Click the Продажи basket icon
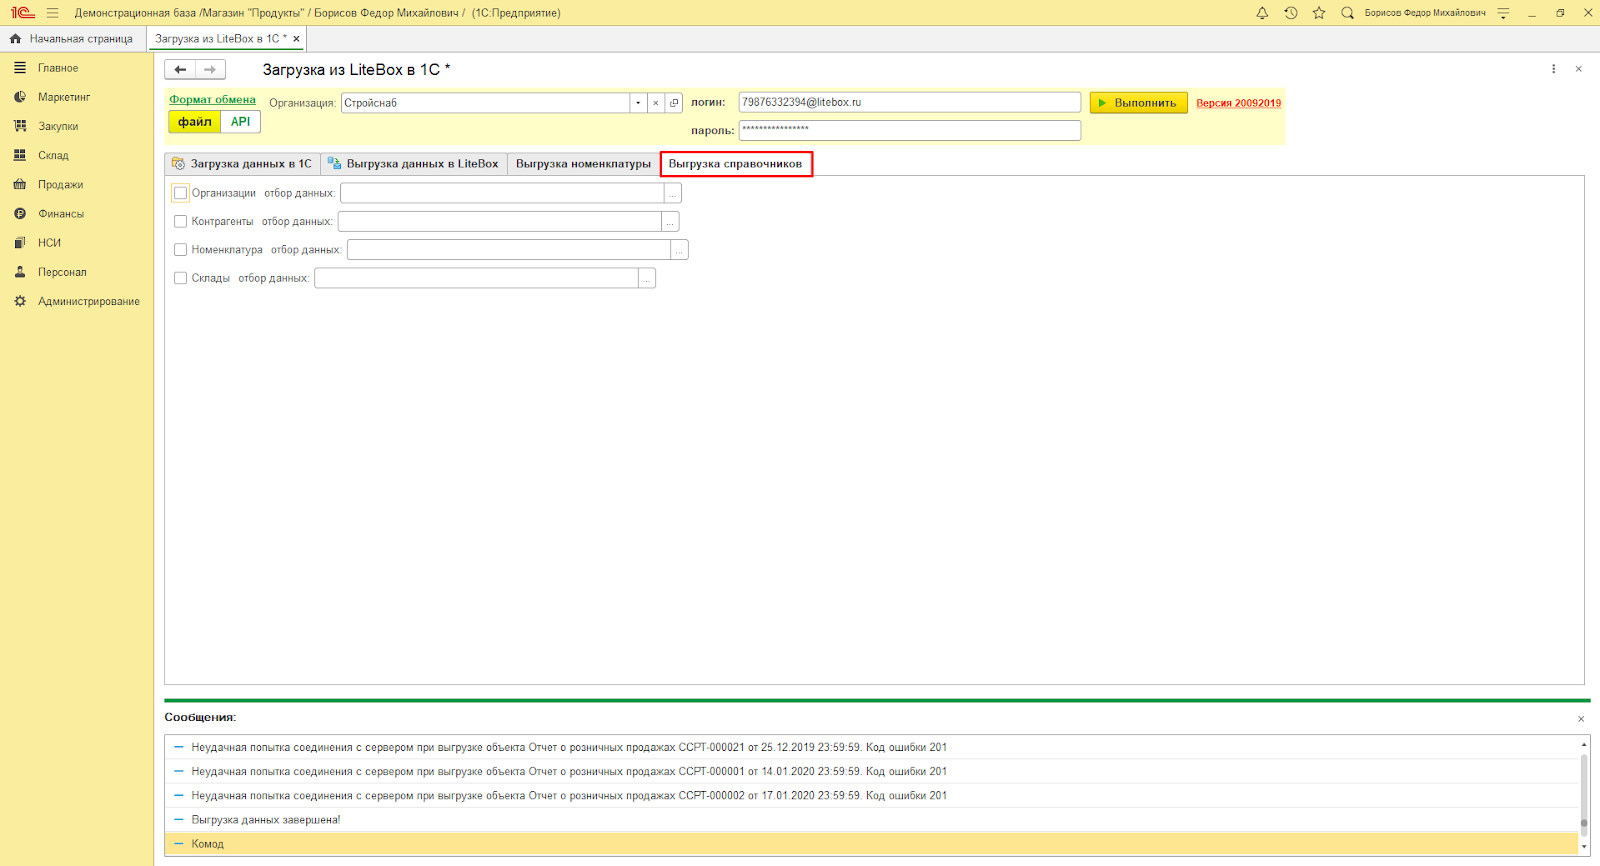 19,184
